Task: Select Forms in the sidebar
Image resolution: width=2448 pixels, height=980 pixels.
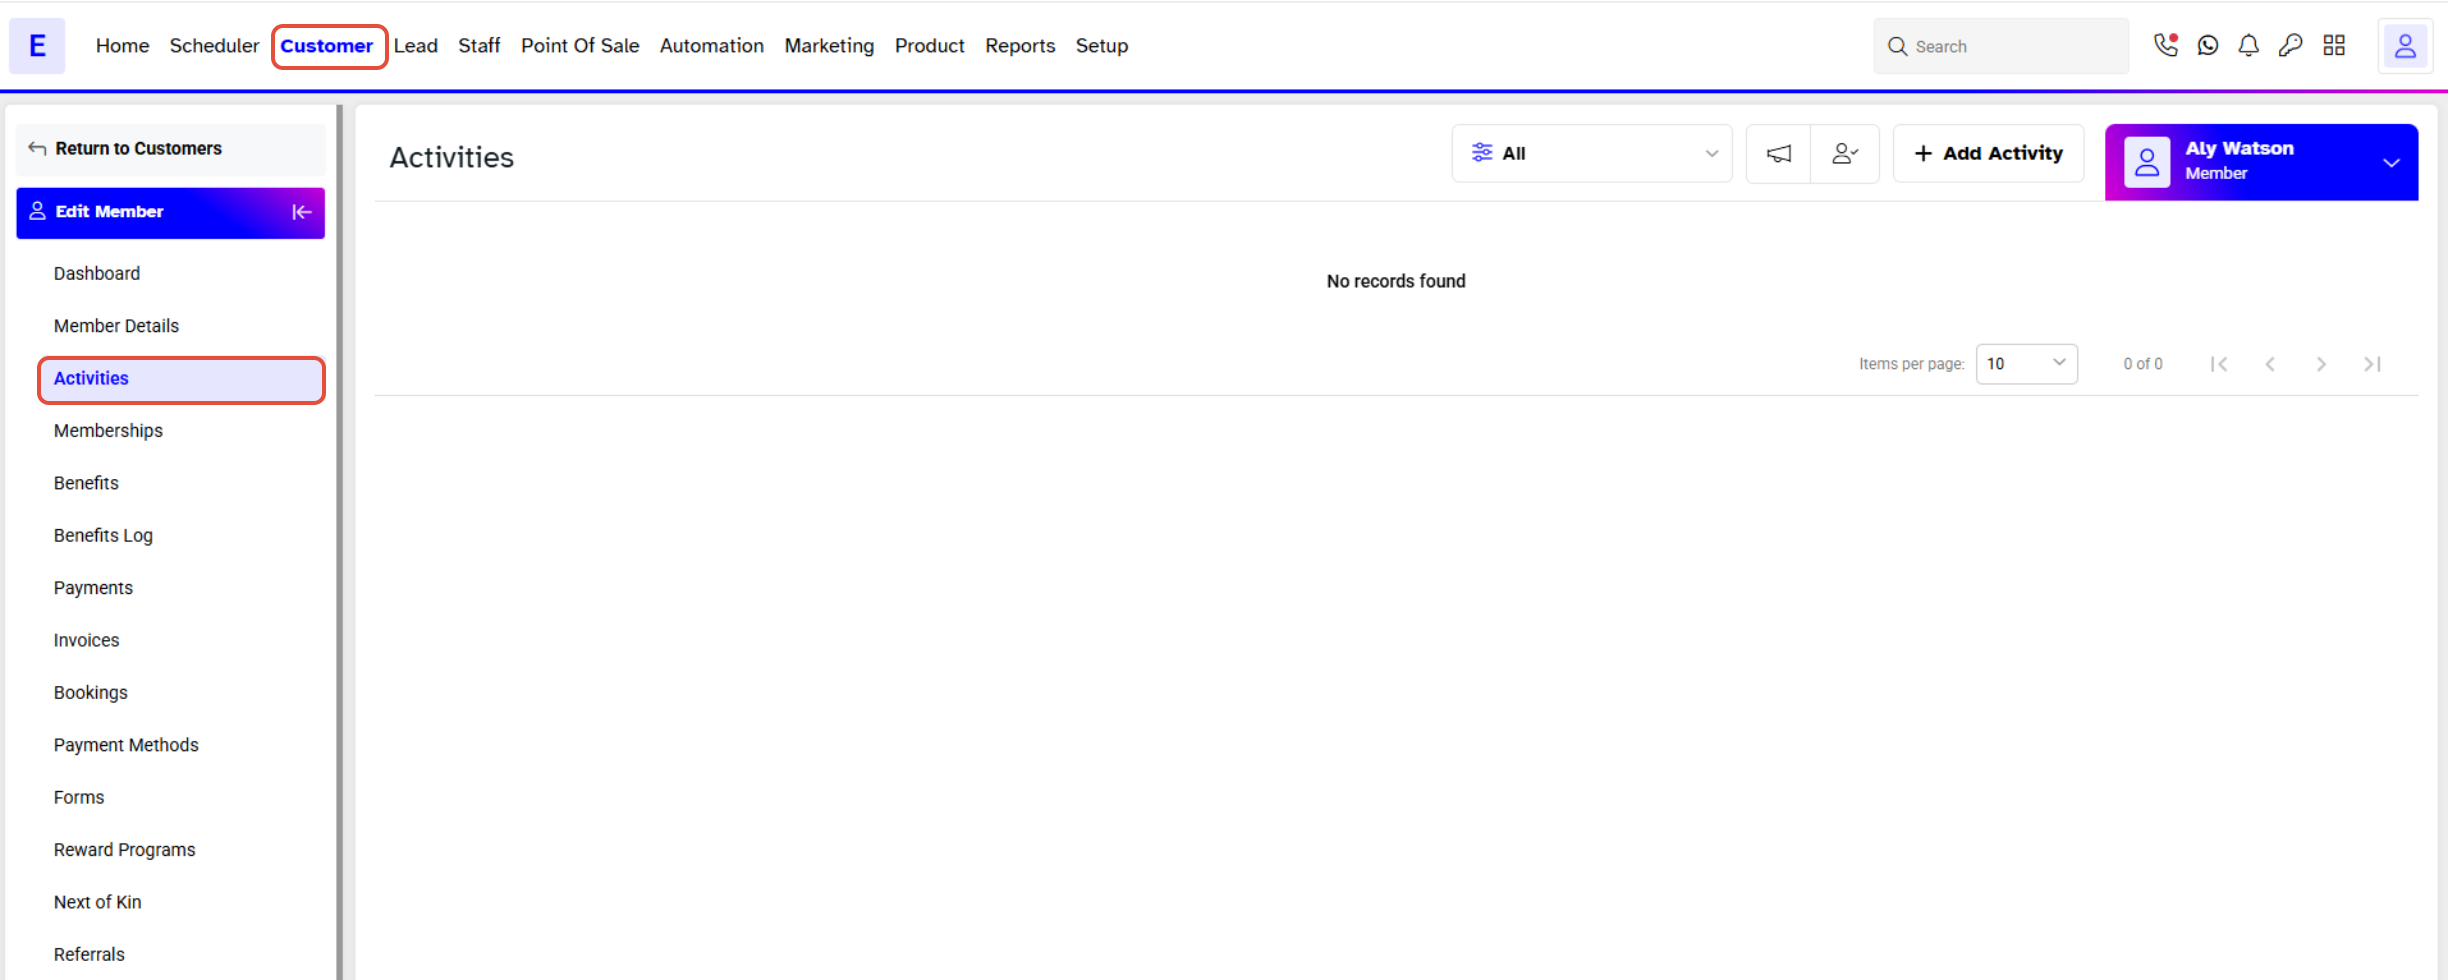Action: point(79,797)
